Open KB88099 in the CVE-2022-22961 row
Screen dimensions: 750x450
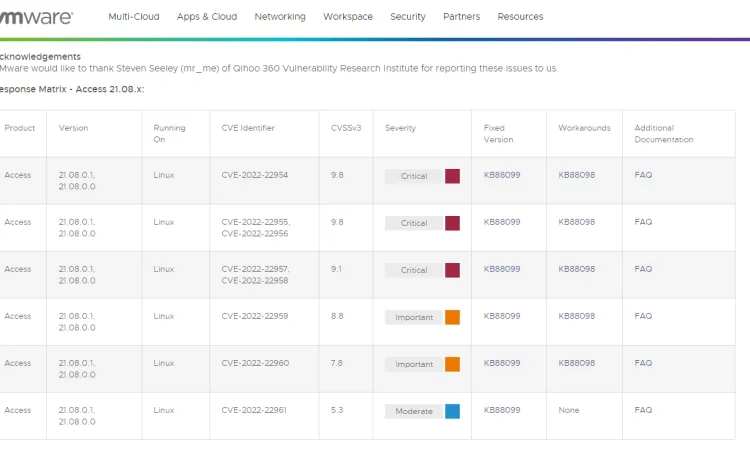pyautogui.click(x=502, y=410)
